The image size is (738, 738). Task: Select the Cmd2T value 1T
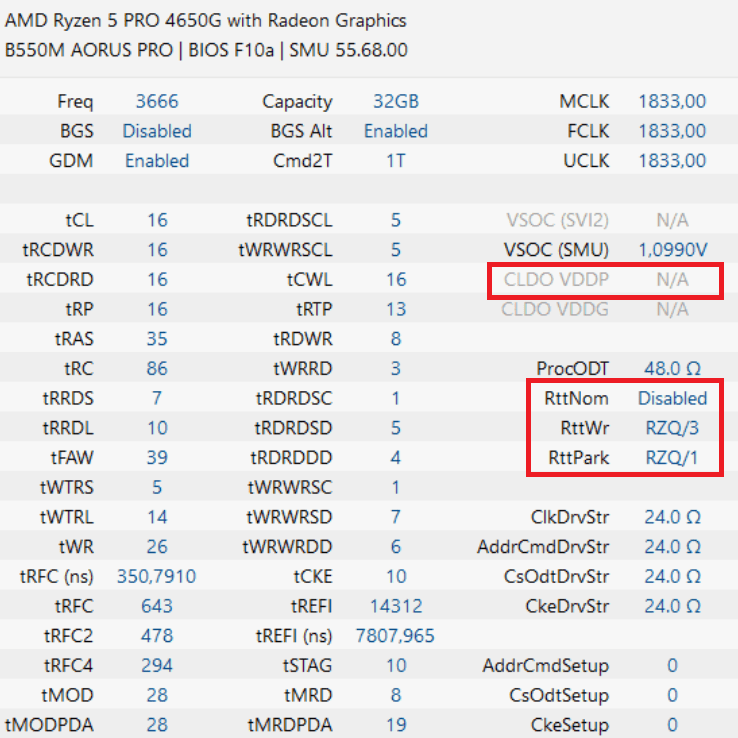coord(395,160)
